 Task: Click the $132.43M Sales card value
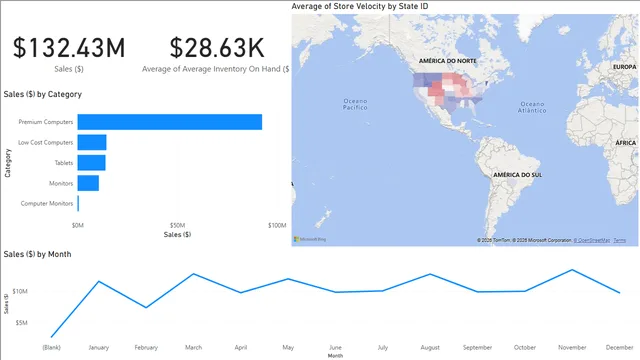[69, 48]
